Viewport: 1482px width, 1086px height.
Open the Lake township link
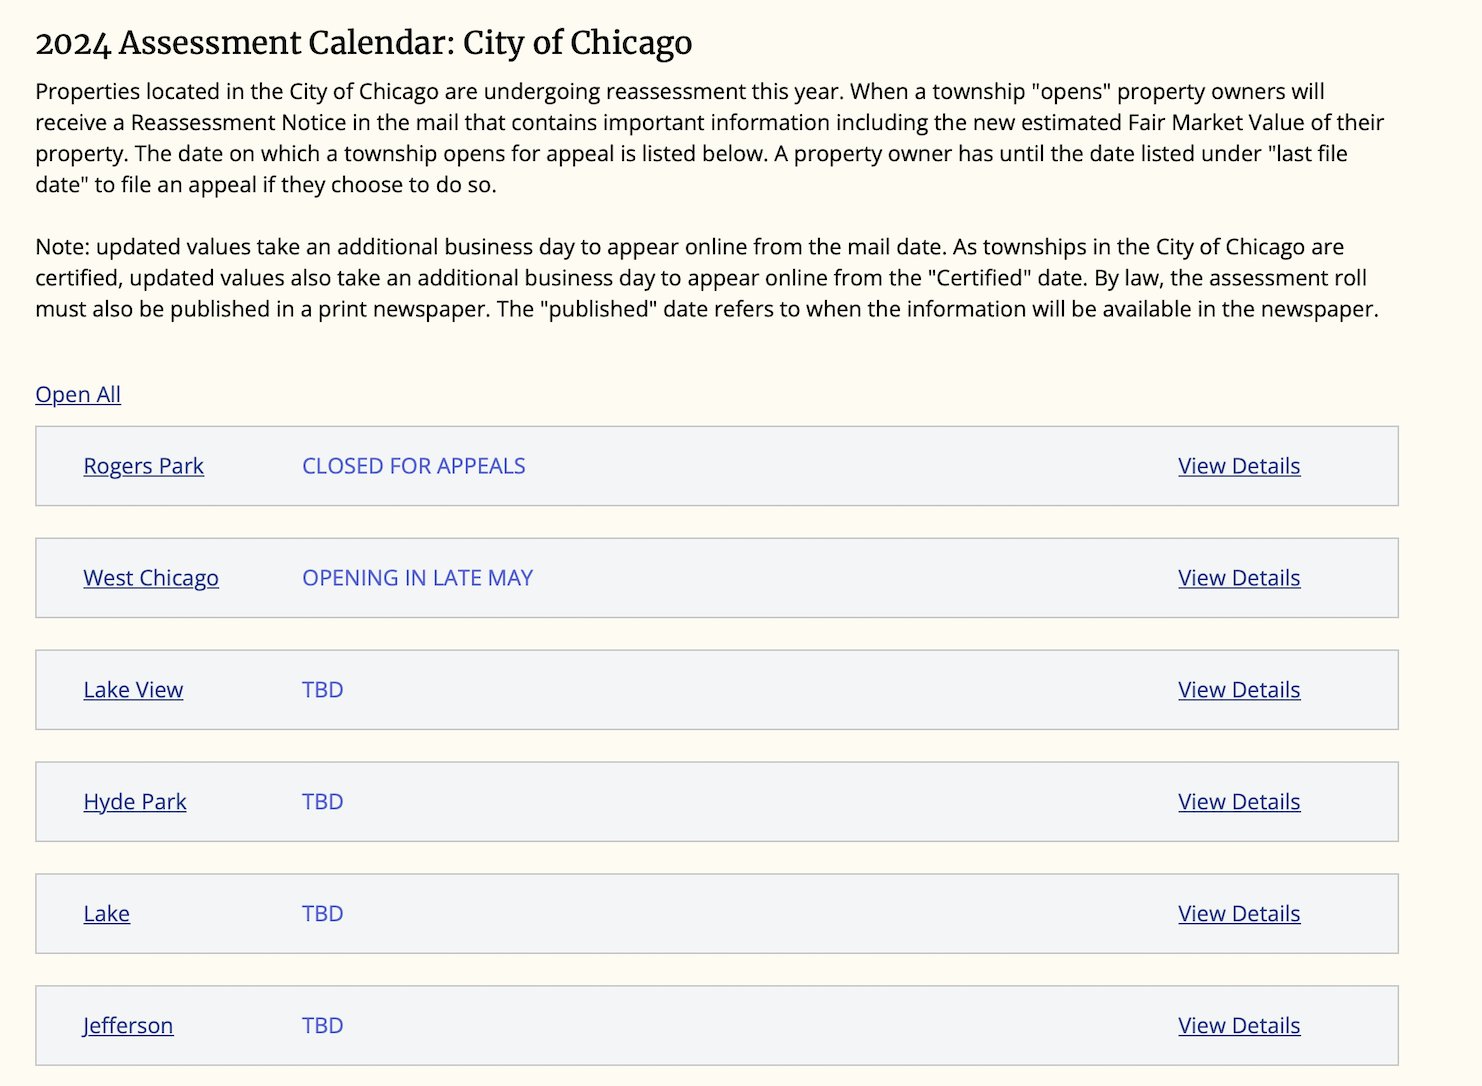[106, 914]
